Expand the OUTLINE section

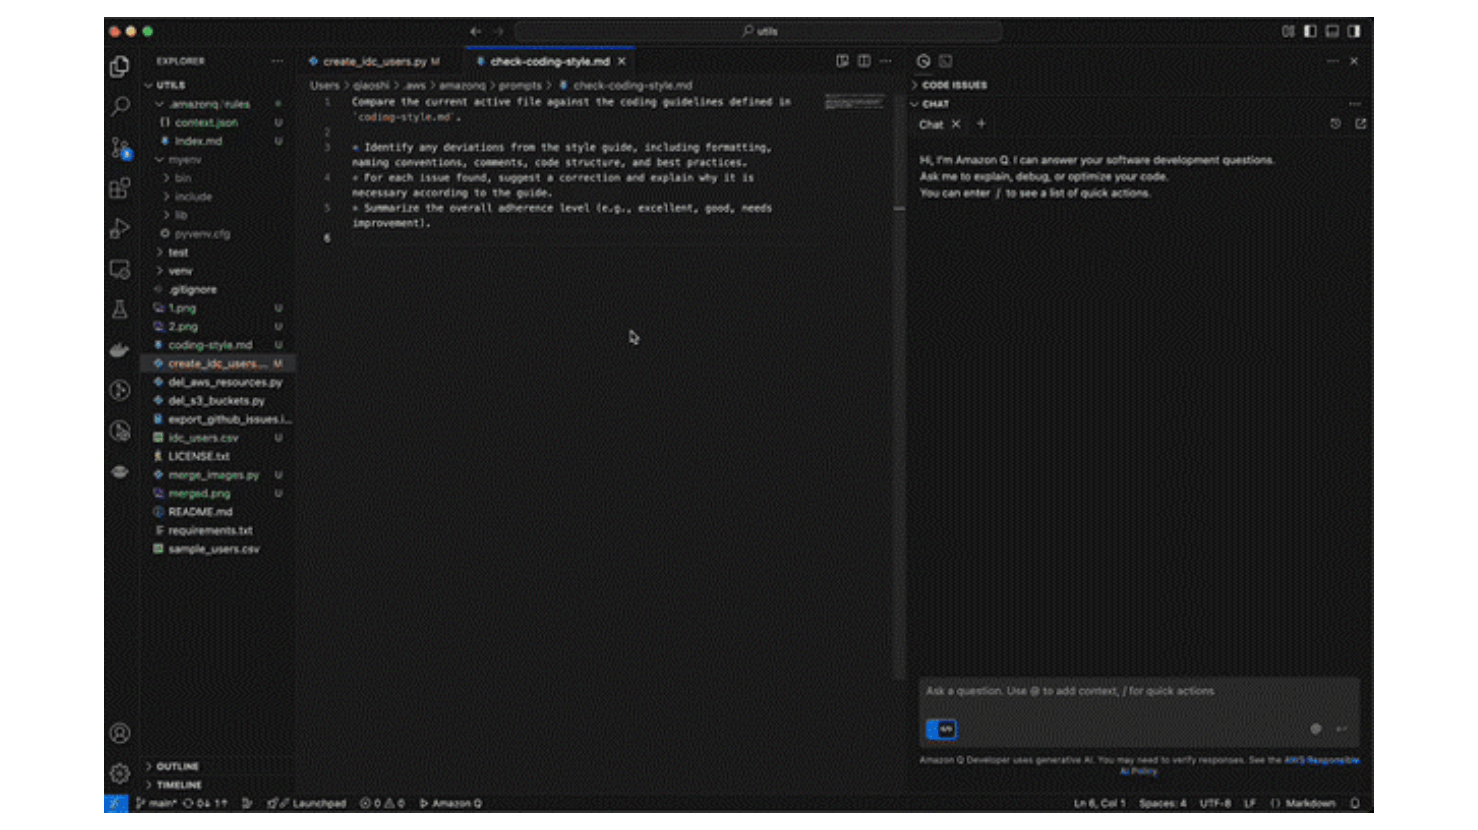(x=177, y=766)
